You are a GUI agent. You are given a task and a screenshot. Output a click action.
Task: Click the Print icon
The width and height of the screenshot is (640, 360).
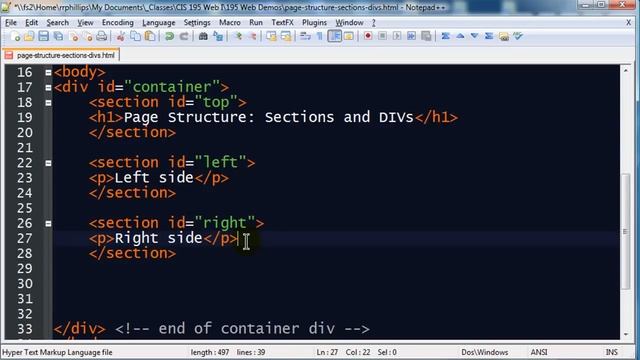point(102,37)
